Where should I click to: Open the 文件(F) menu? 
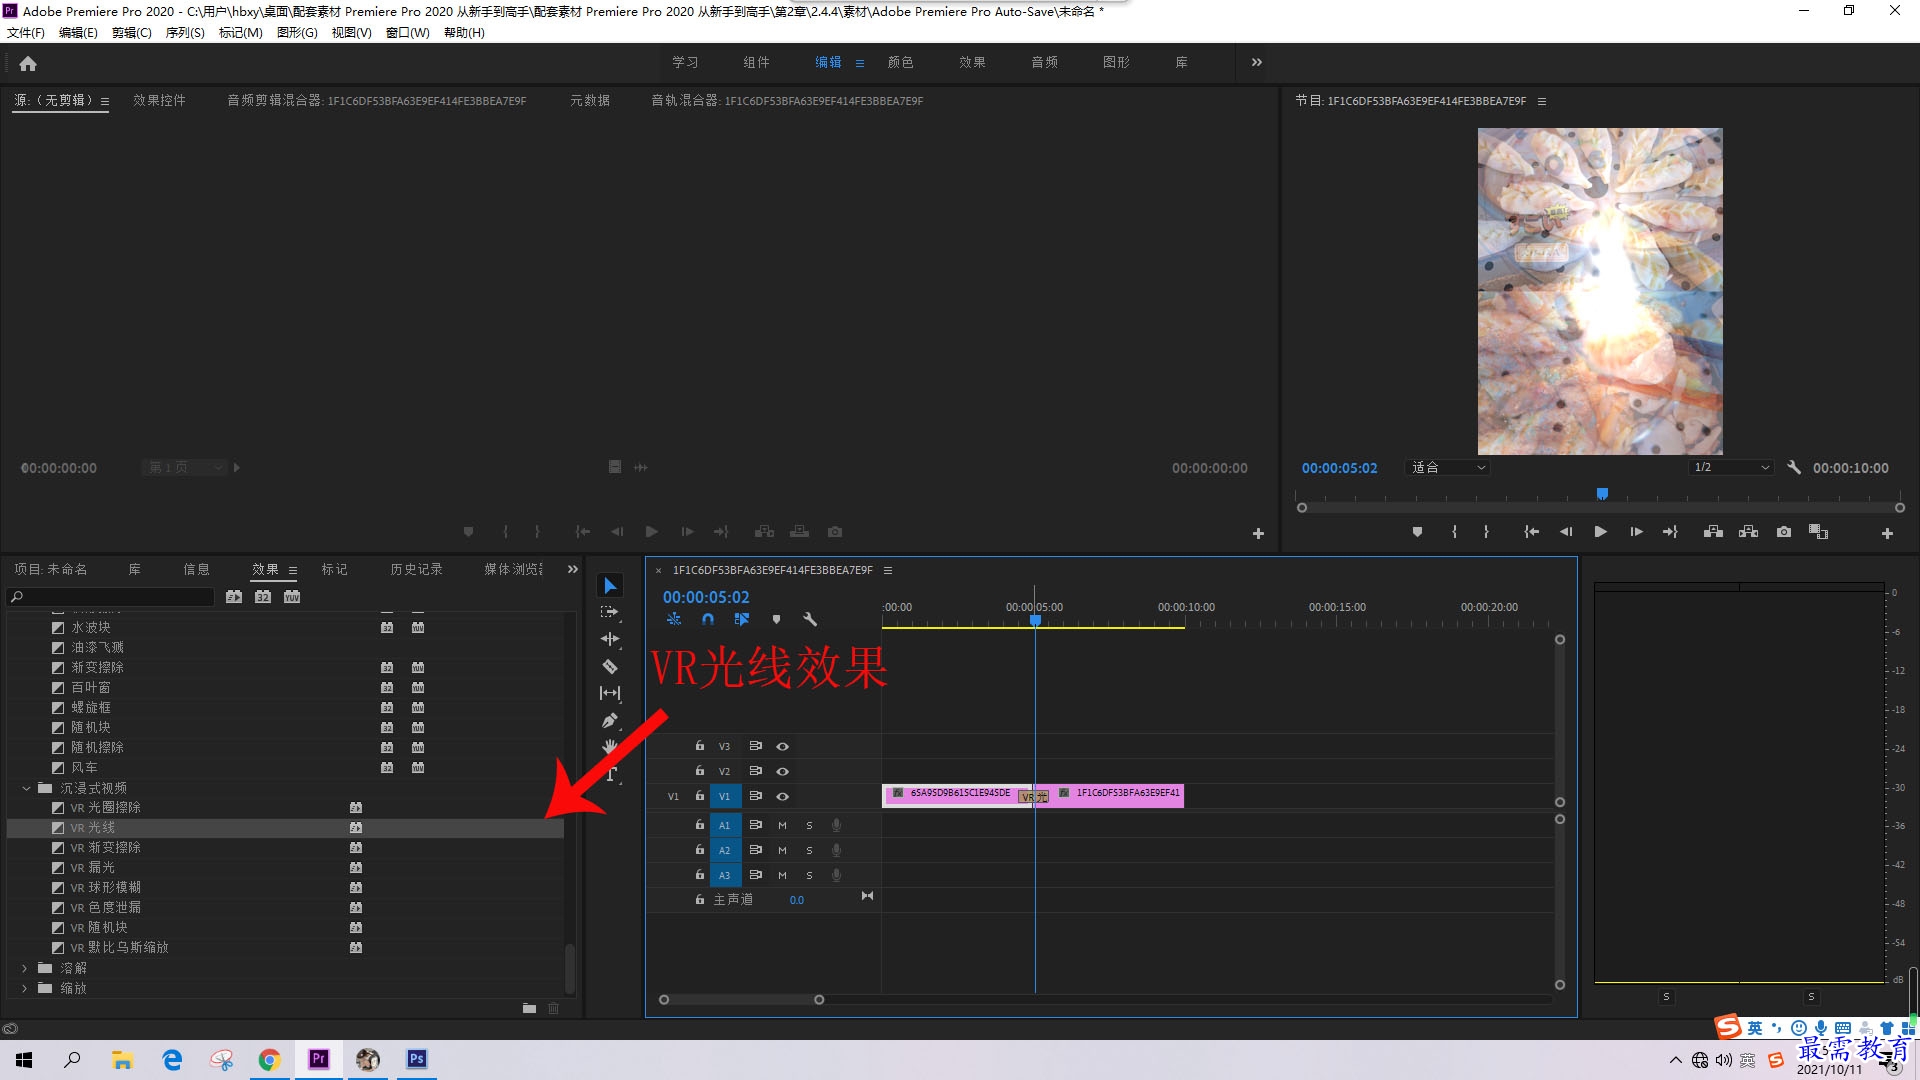tap(26, 33)
